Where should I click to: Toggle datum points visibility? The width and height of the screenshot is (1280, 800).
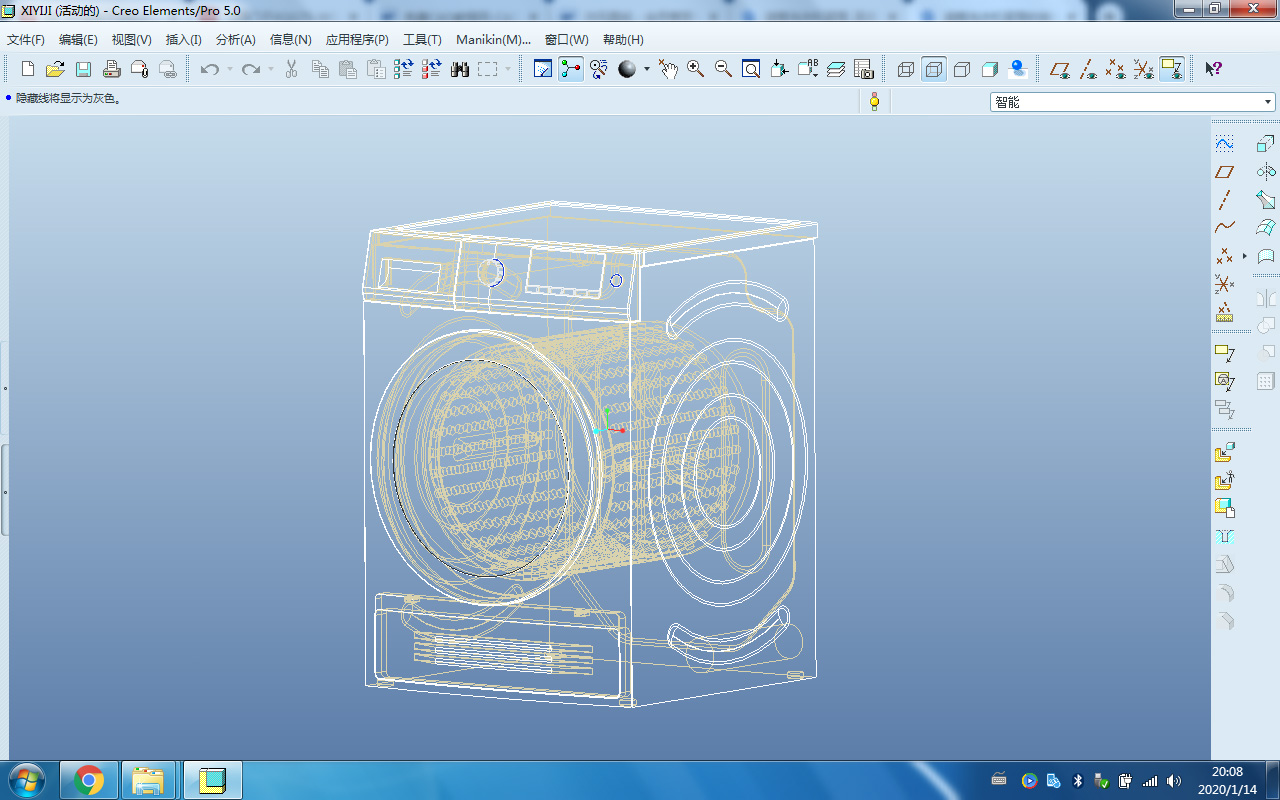tap(1116, 69)
